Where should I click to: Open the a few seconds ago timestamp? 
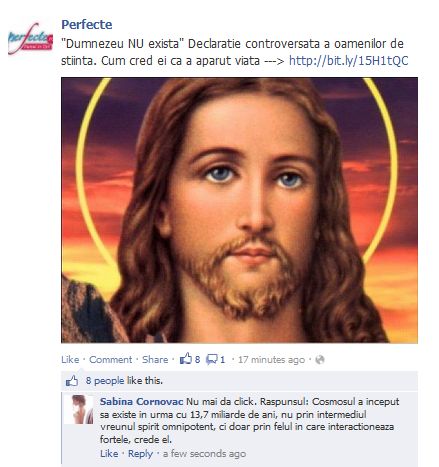204,454
